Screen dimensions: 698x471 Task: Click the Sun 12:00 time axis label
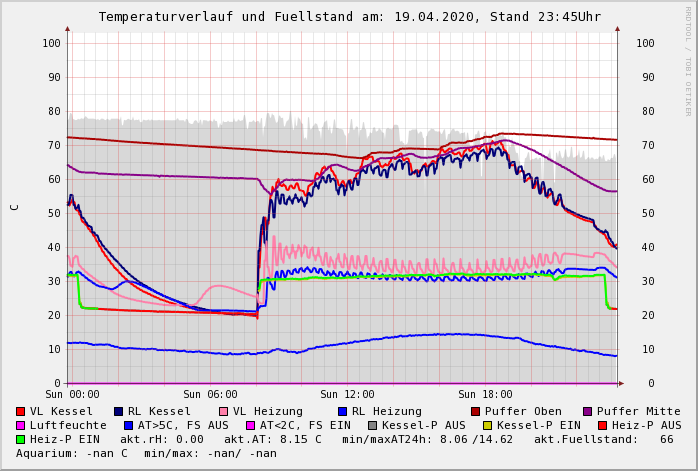(347, 395)
